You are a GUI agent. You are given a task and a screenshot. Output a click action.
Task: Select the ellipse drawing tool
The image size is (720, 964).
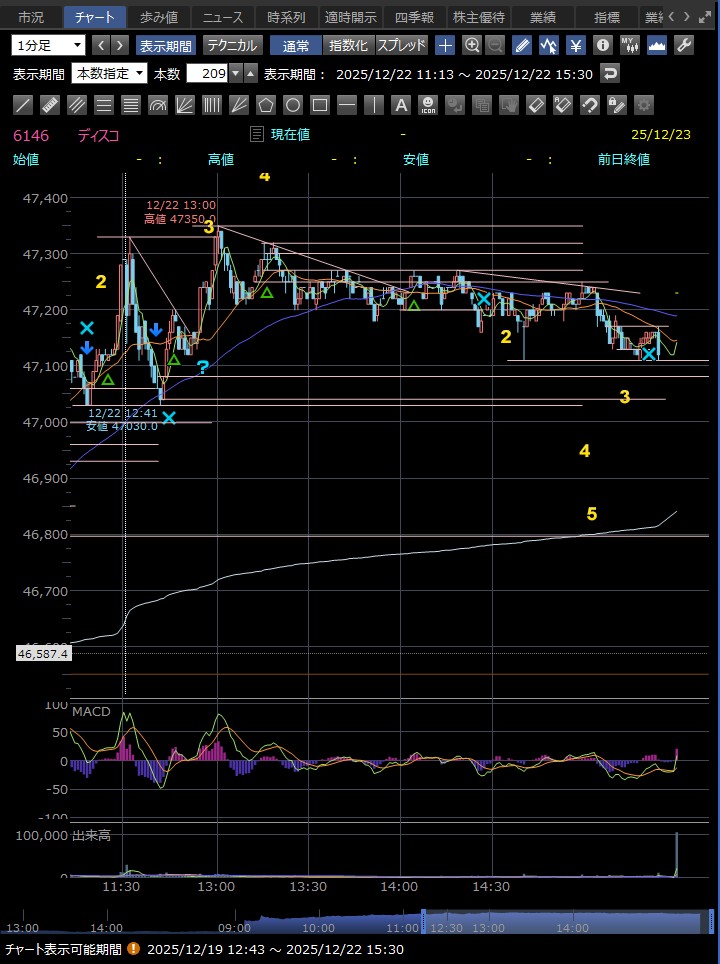(293, 105)
